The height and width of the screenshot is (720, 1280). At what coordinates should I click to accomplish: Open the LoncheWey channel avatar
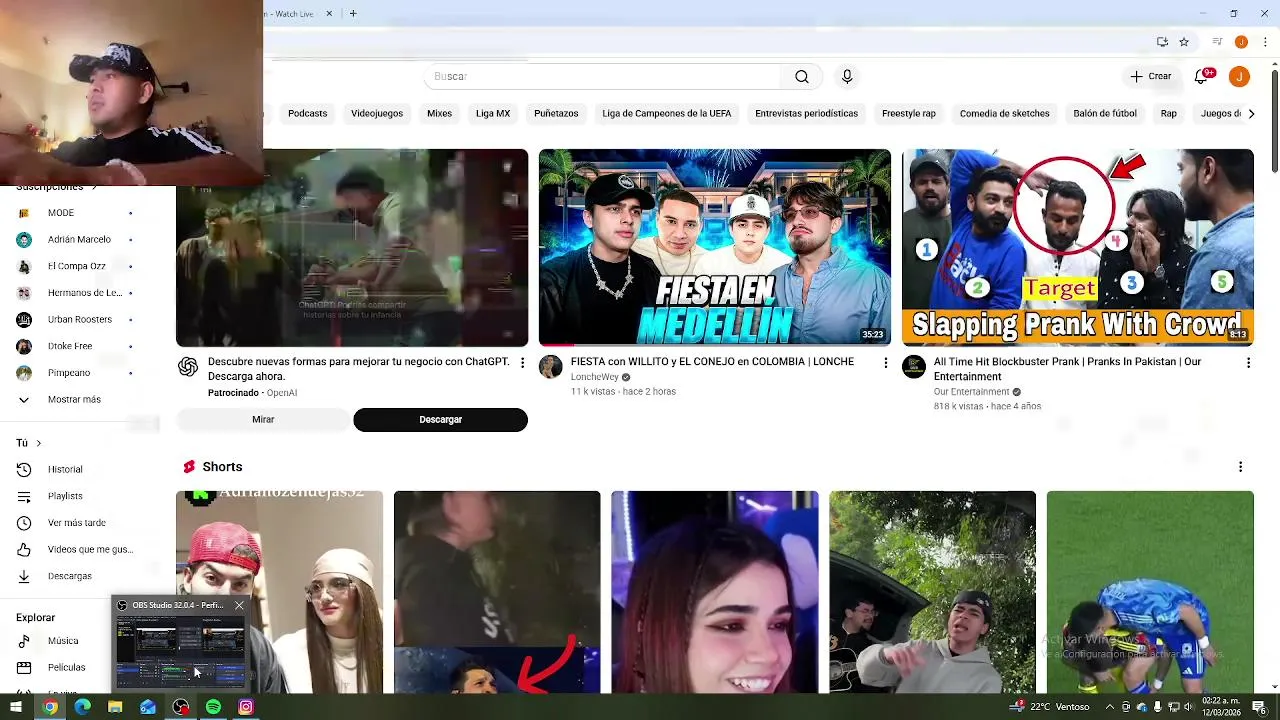tap(551, 367)
